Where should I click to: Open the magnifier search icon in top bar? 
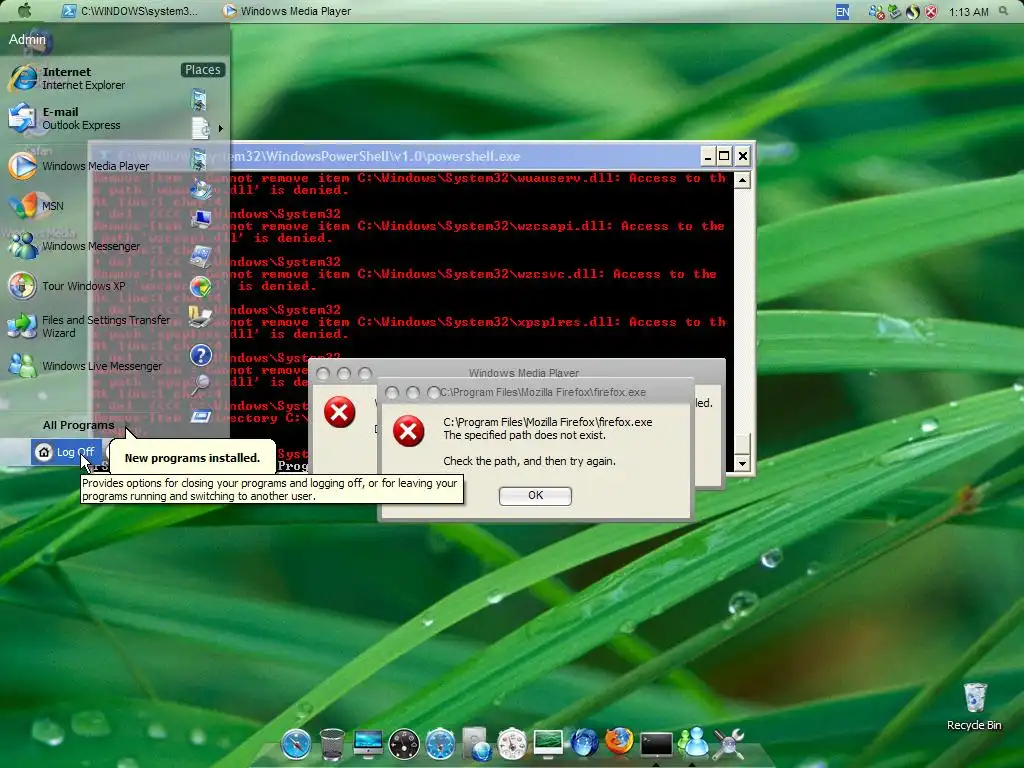point(1004,11)
